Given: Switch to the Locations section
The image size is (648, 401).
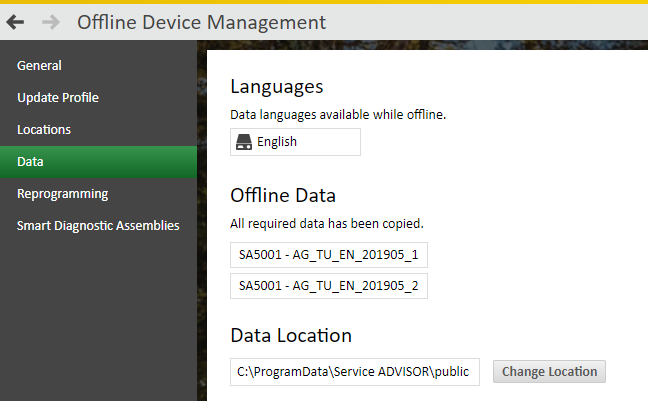Looking at the screenshot, I should click(98, 130).
